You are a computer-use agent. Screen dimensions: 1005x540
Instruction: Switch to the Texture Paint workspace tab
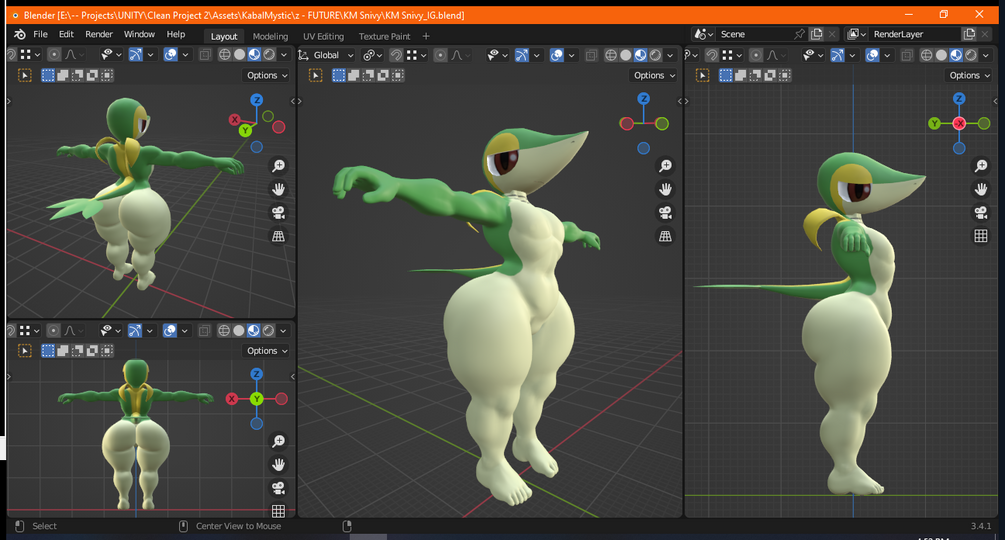384,37
